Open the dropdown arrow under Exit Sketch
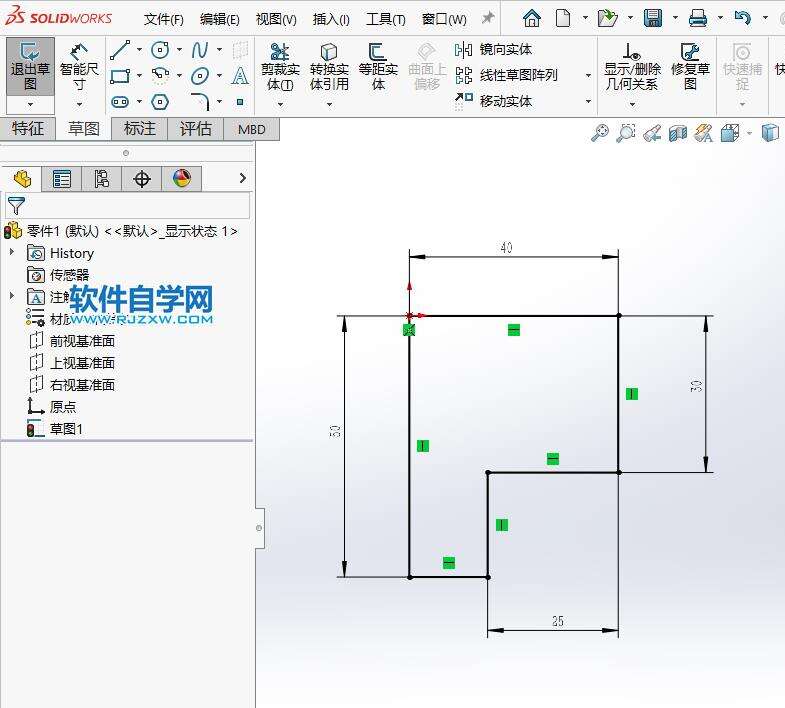Viewport: 785px width, 708px height. [30, 104]
